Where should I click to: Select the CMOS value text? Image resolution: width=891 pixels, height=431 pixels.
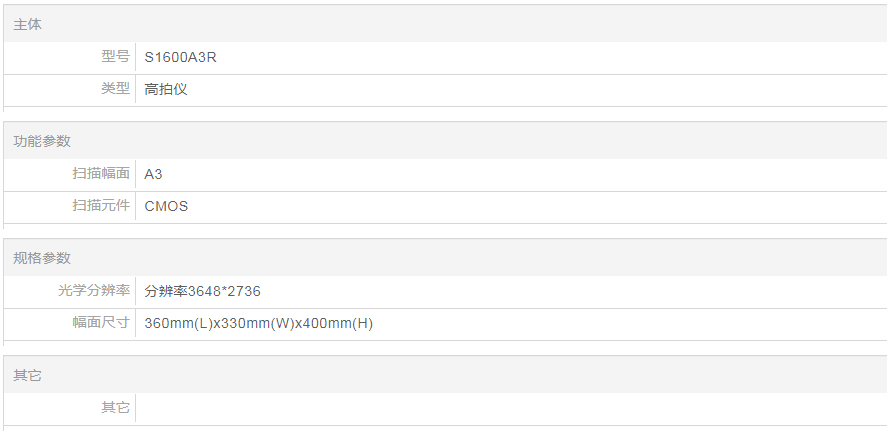166,207
